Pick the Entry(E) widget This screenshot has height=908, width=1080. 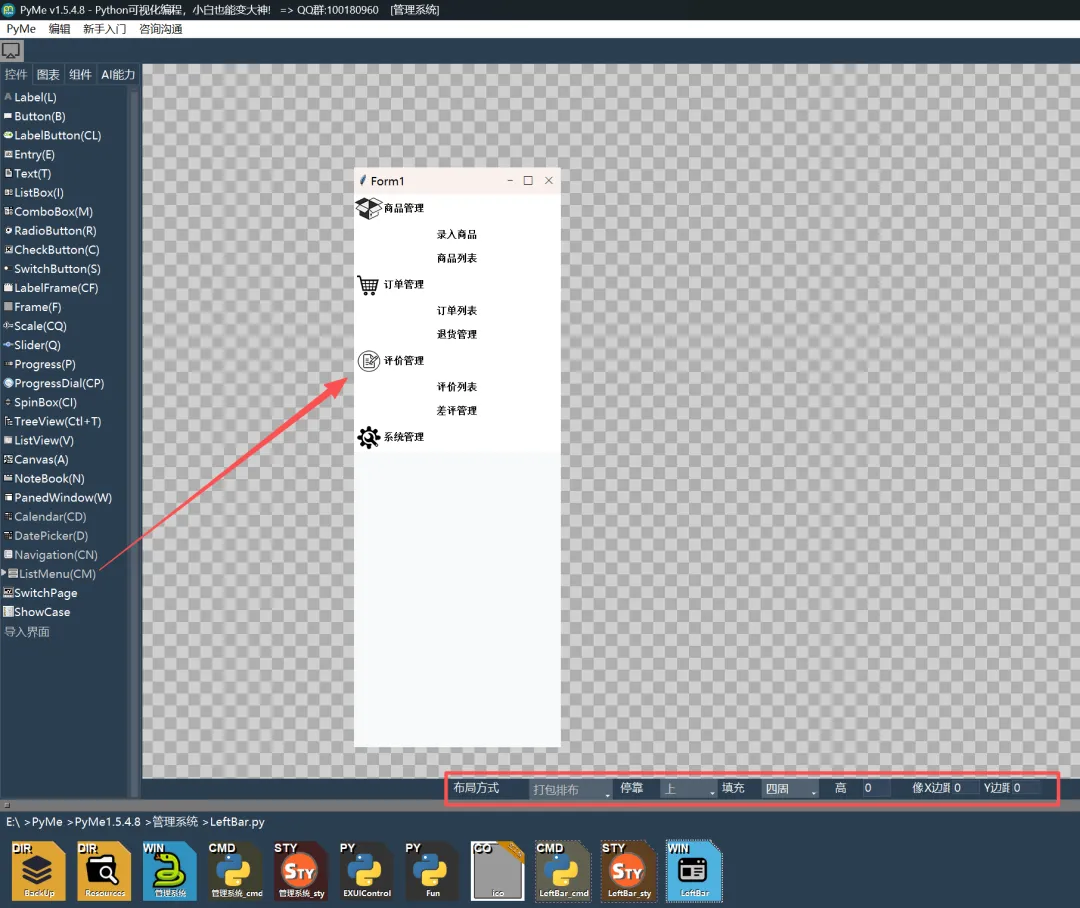[29, 154]
